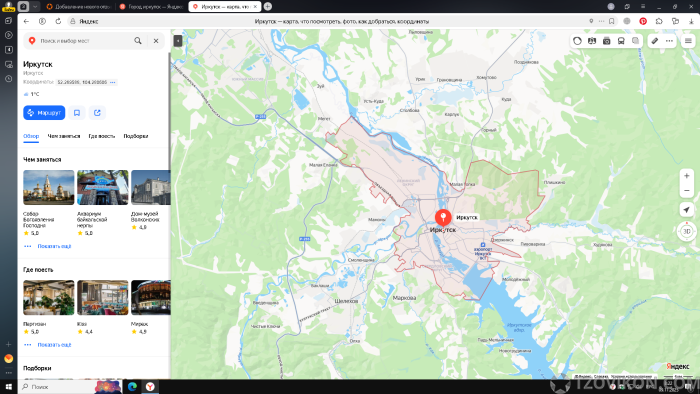This screenshot has height=394, width=700.
Task: Switch to the Добавление нового browser tab
Action: [x=79, y=6]
